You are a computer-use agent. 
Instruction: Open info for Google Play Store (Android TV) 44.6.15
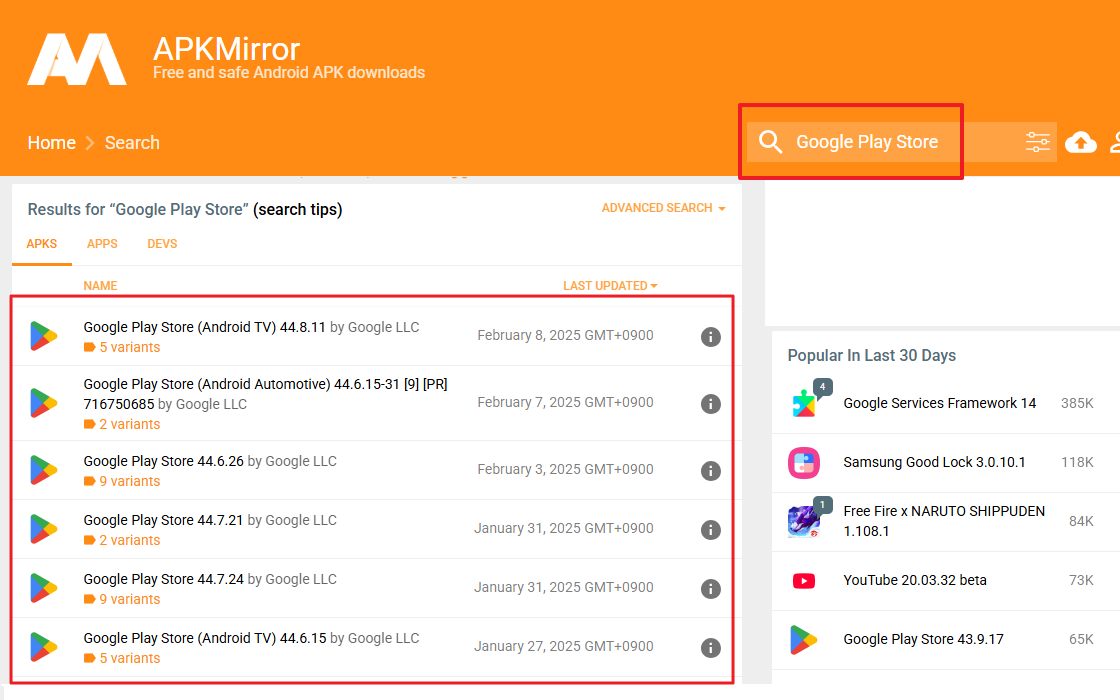pos(711,648)
